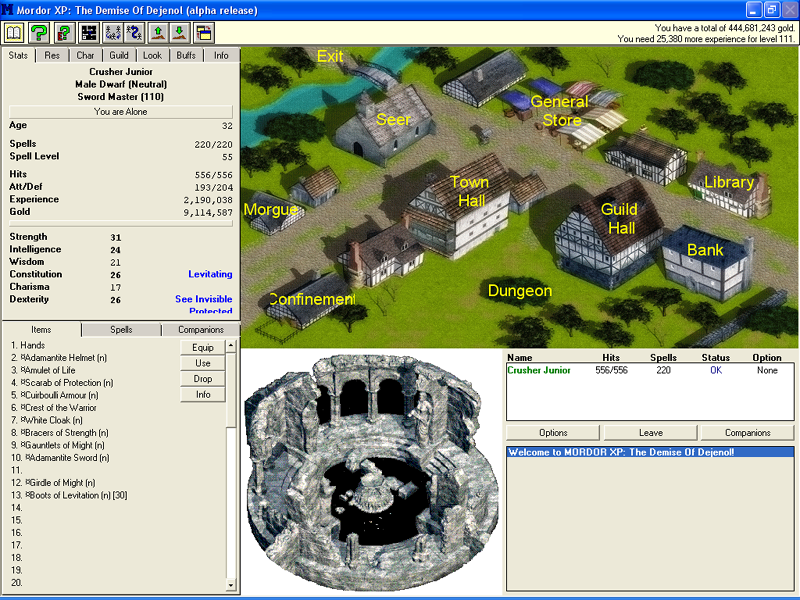This screenshot has height=600, width=800.
Task: Click the green question mark help icon
Action: pyautogui.click(x=39, y=32)
